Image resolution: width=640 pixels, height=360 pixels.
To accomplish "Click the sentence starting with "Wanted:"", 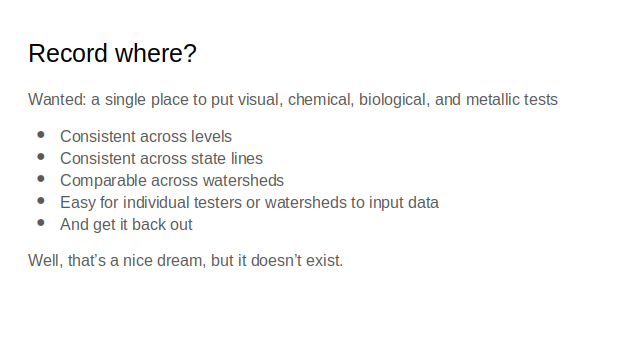I will tap(293, 100).
